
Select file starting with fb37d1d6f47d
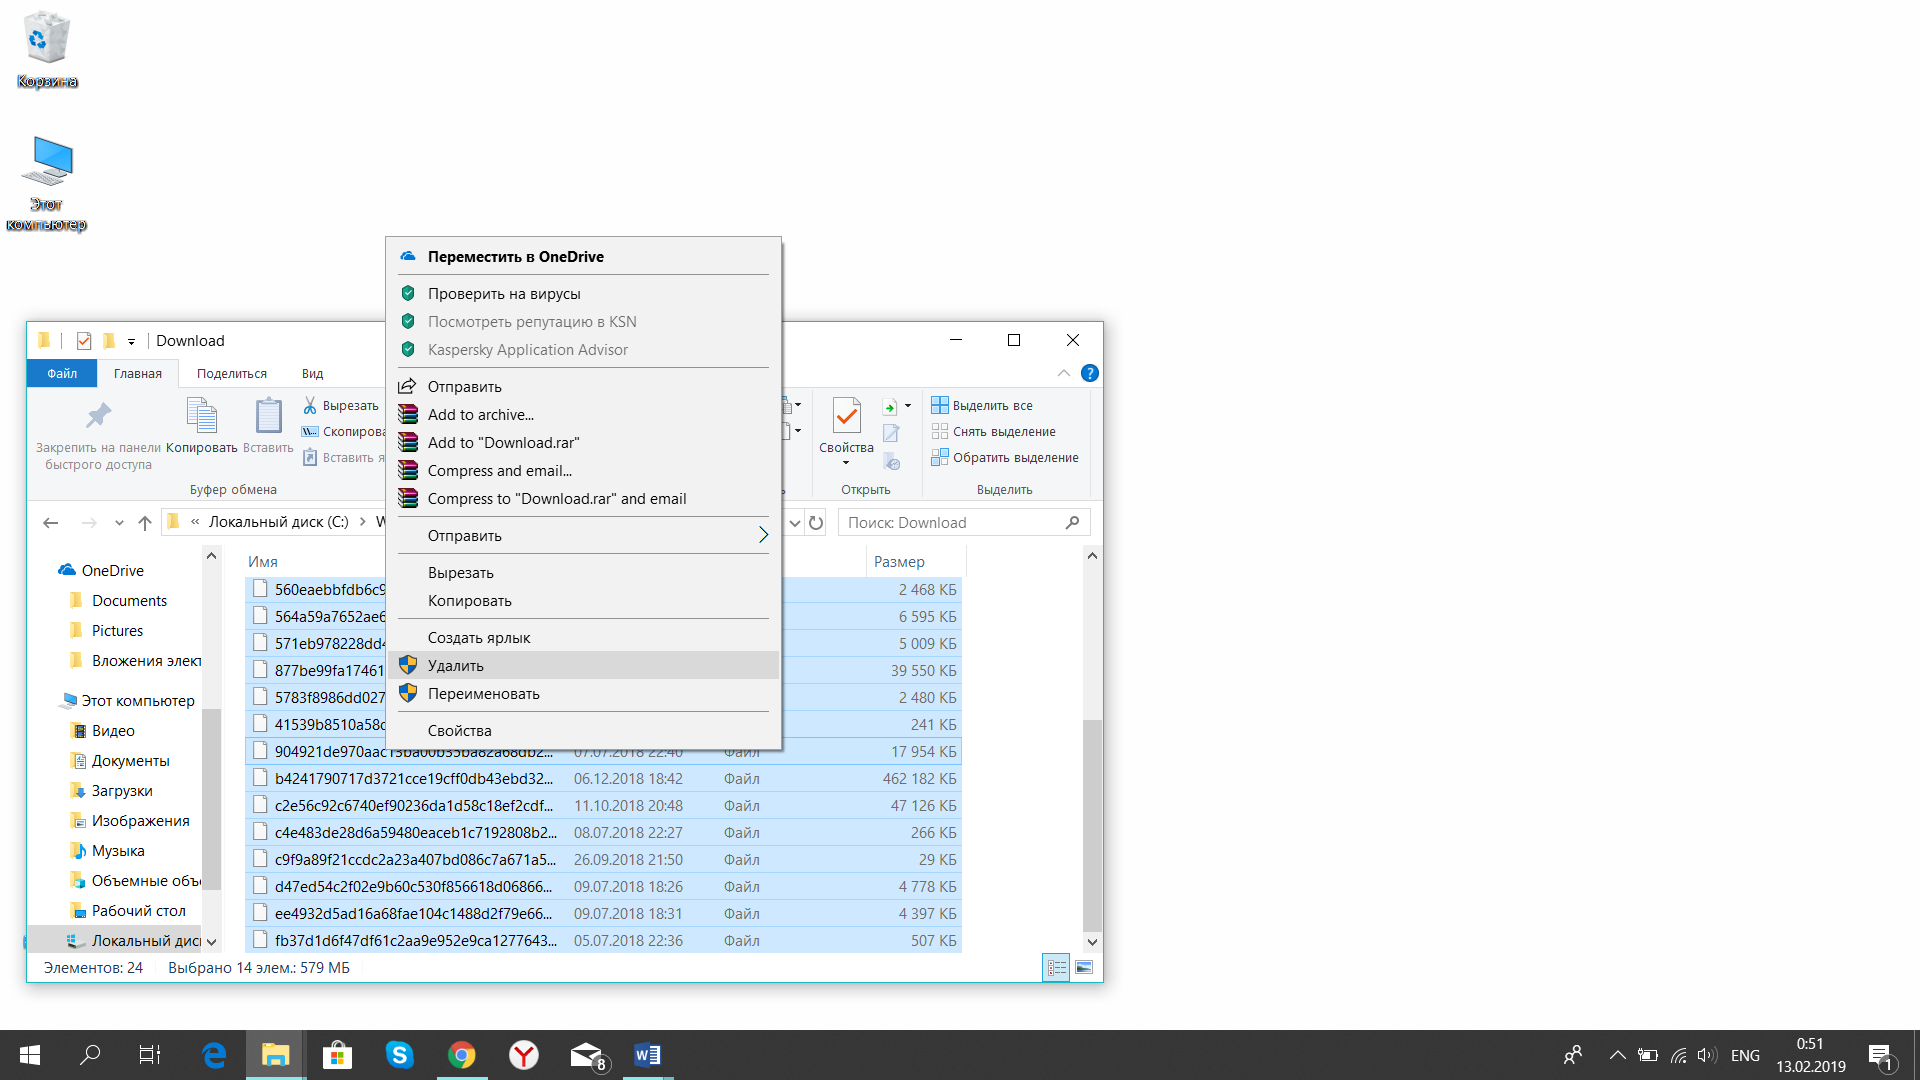603,940
